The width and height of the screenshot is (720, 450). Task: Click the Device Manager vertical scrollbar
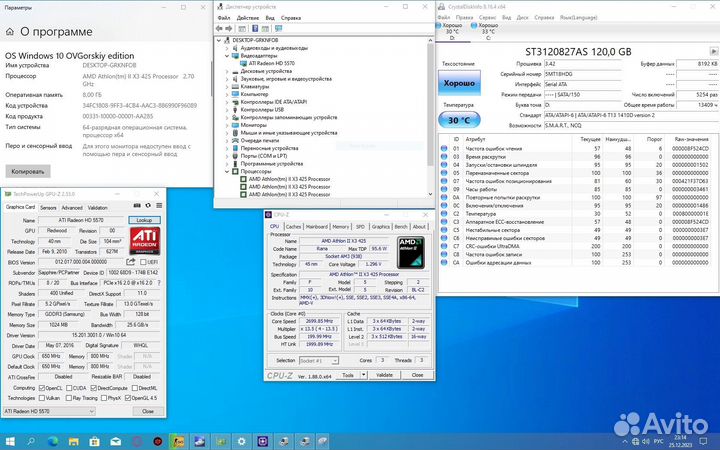pos(430,106)
